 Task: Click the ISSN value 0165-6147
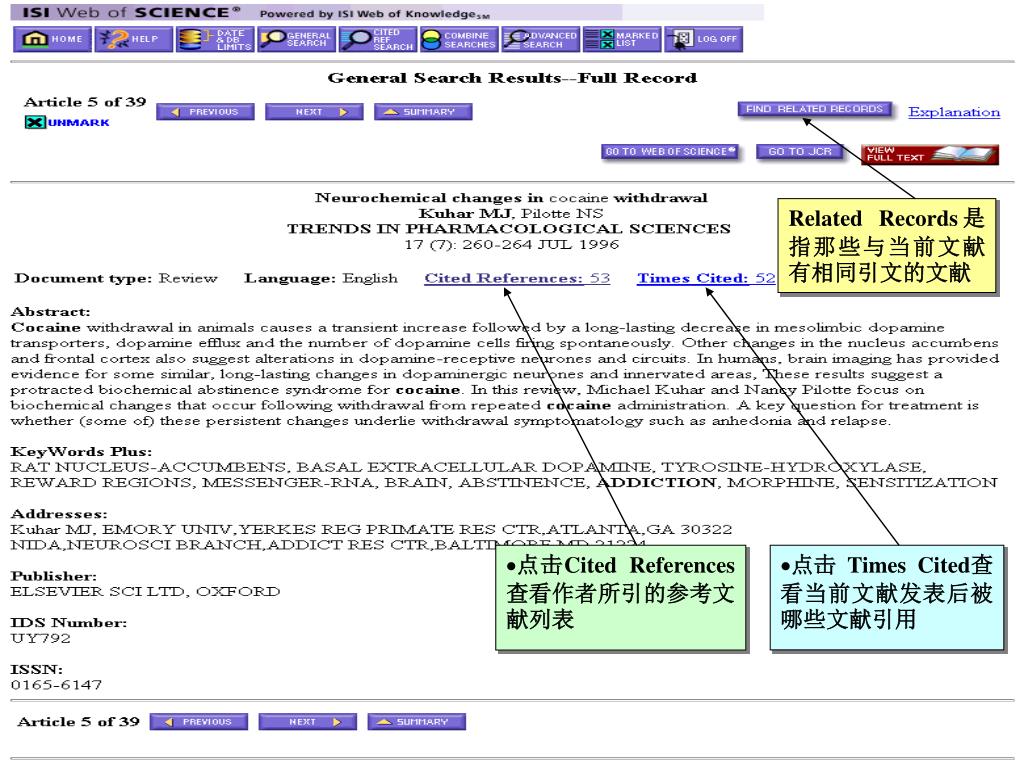(x=56, y=685)
